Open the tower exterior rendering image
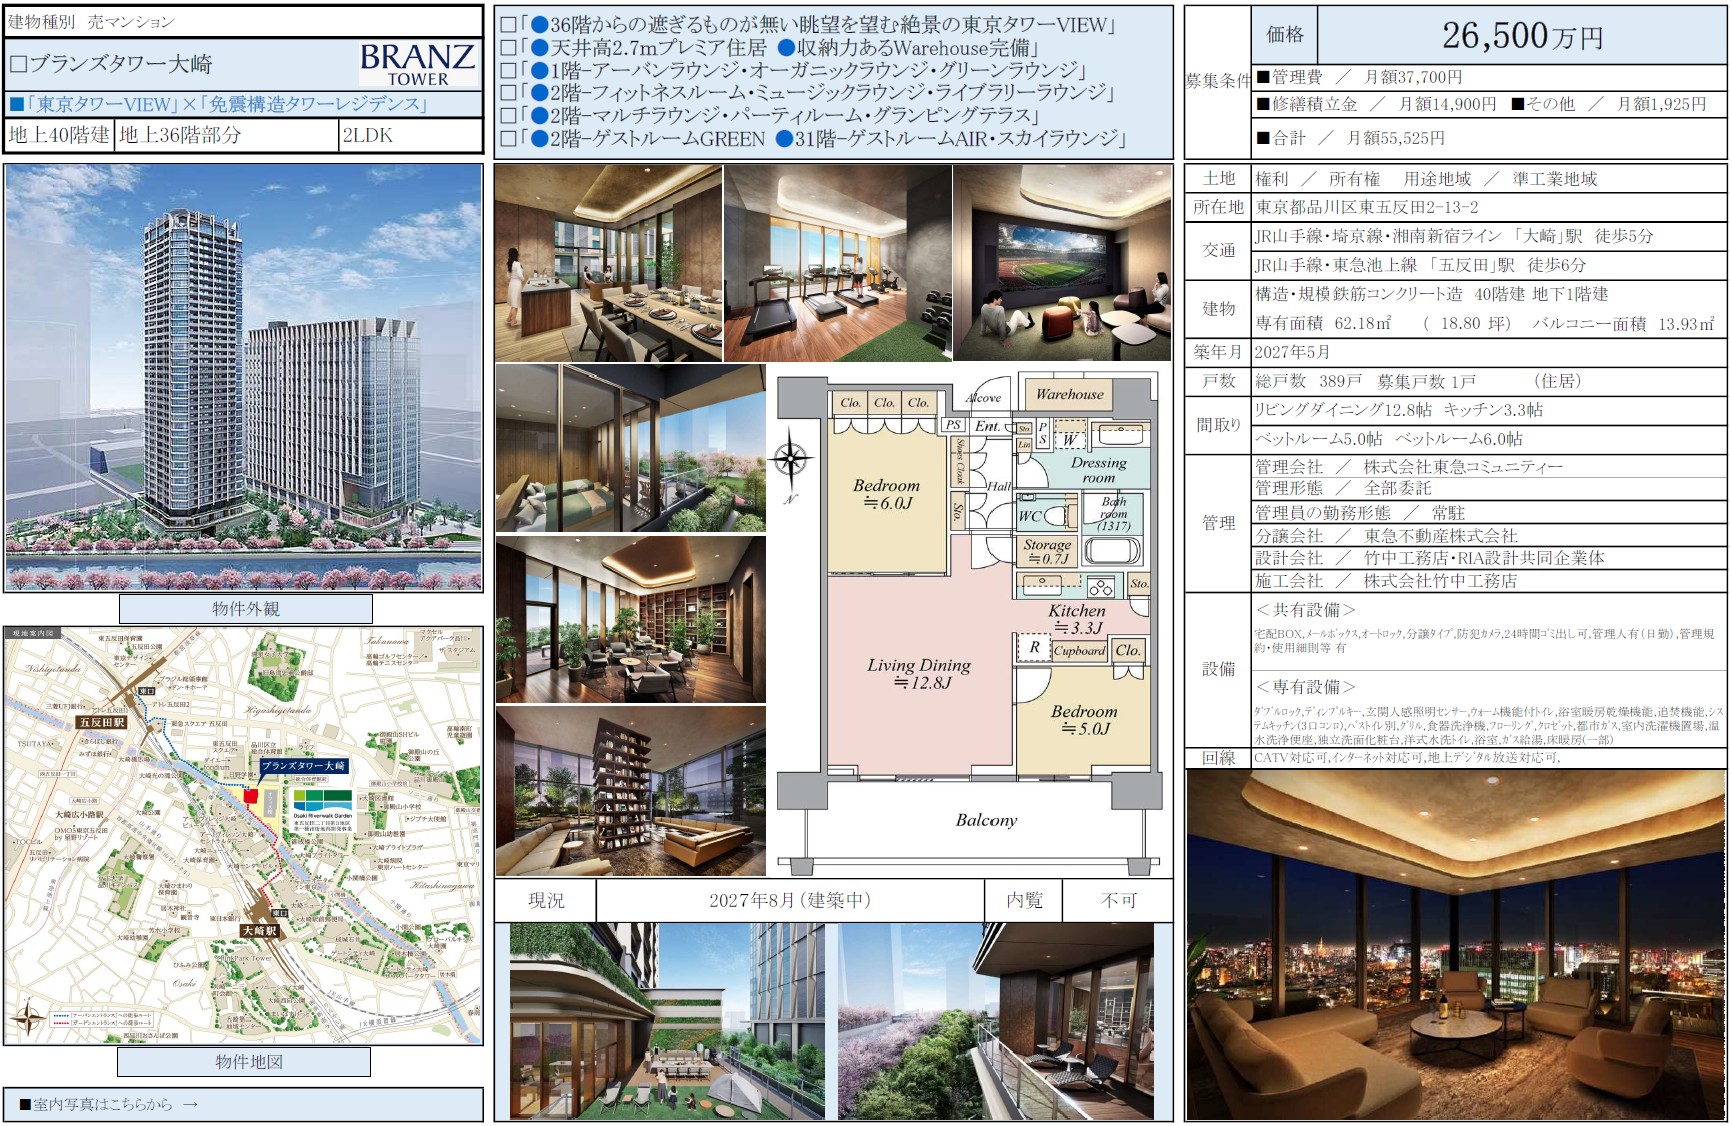Viewport: 1732px width, 1126px height. click(x=243, y=378)
